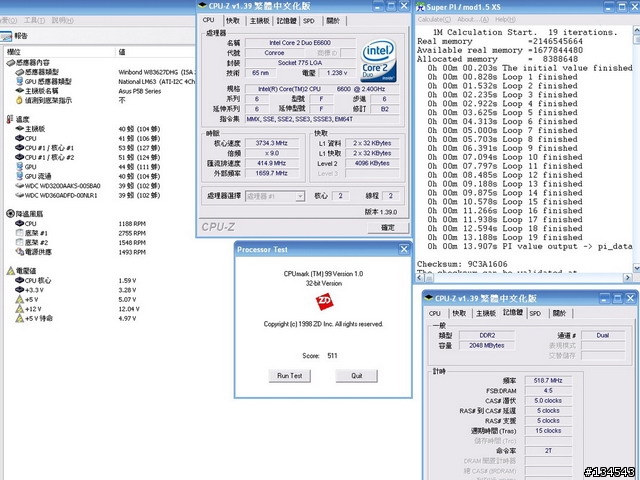Click the Level 2 4096 KBytes field
This screenshot has width=640, height=480.
coord(372,163)
